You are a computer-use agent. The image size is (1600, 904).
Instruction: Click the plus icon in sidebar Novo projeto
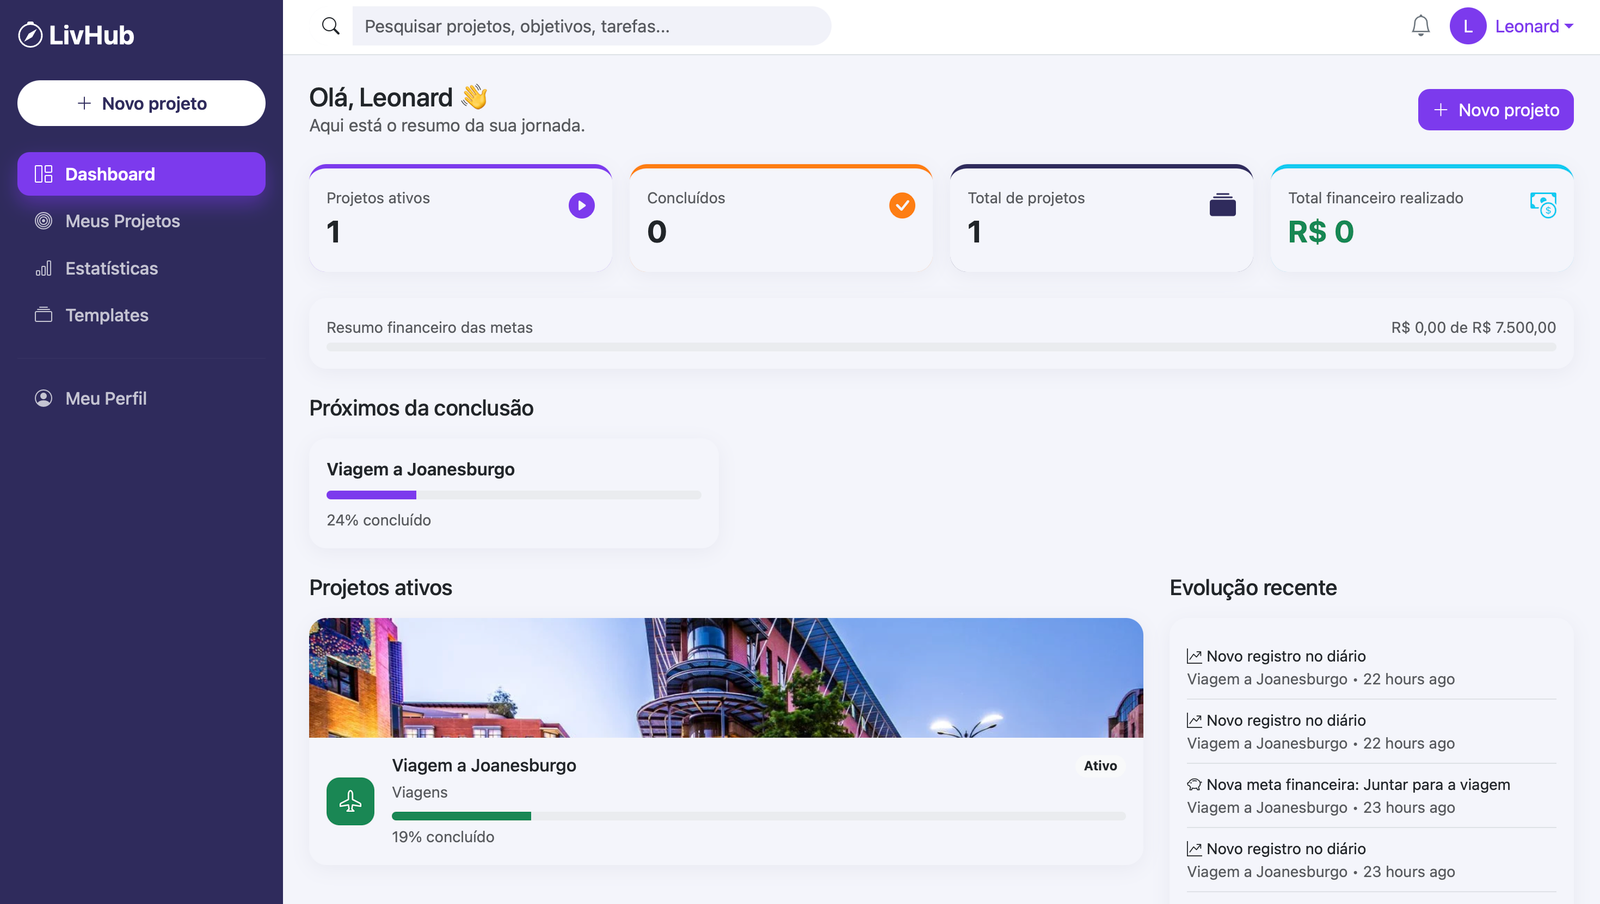pos(84,103)
